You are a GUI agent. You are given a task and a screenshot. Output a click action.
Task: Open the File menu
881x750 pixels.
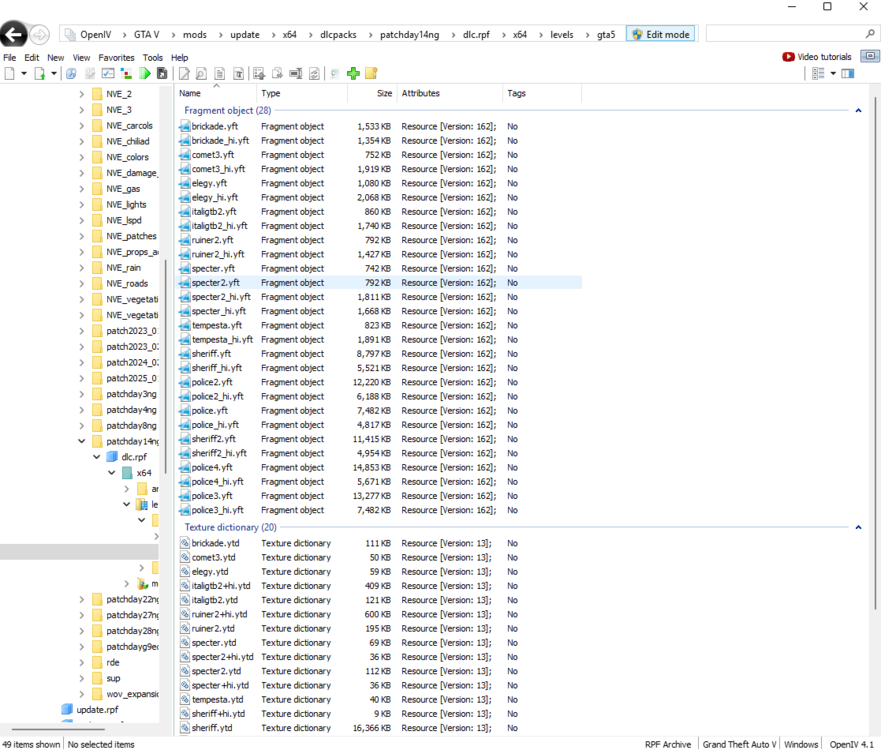[x=9, y=57]
